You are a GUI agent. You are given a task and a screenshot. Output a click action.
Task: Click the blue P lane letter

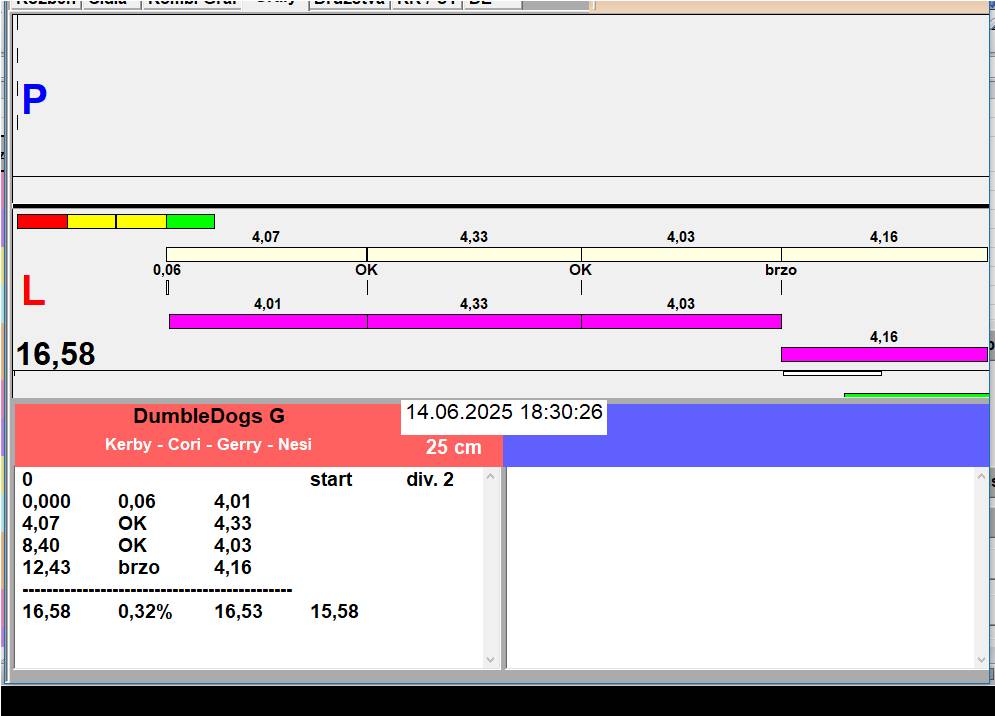click(x=34, y=100)
